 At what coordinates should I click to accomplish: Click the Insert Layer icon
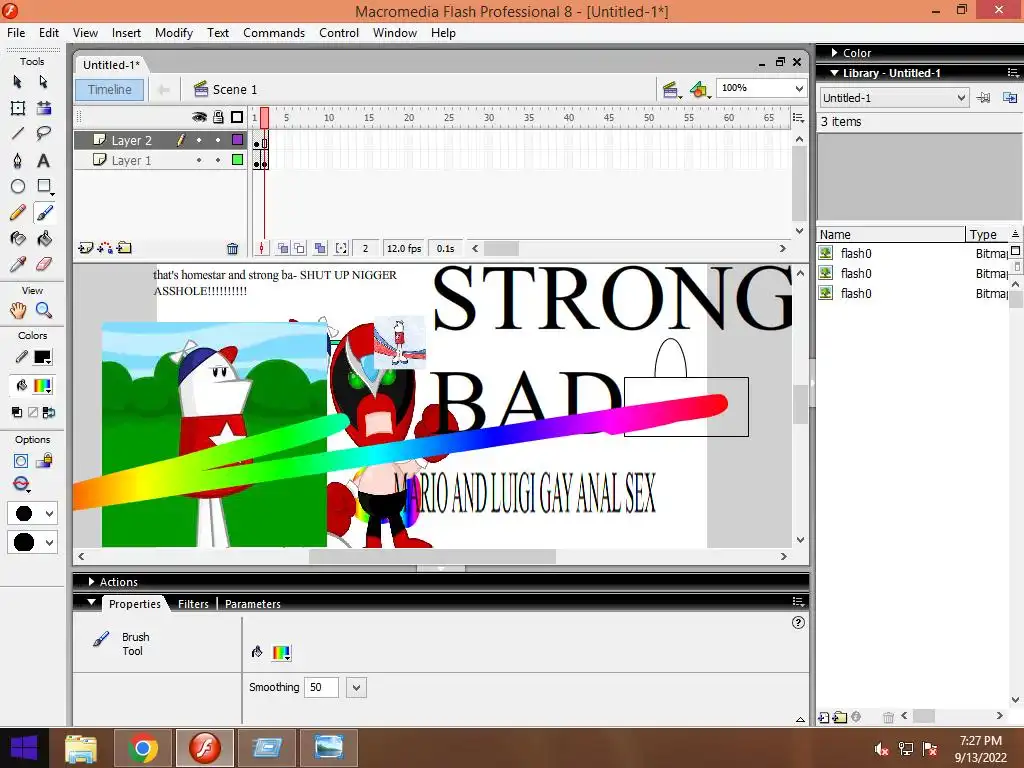(x=86, y=248)
